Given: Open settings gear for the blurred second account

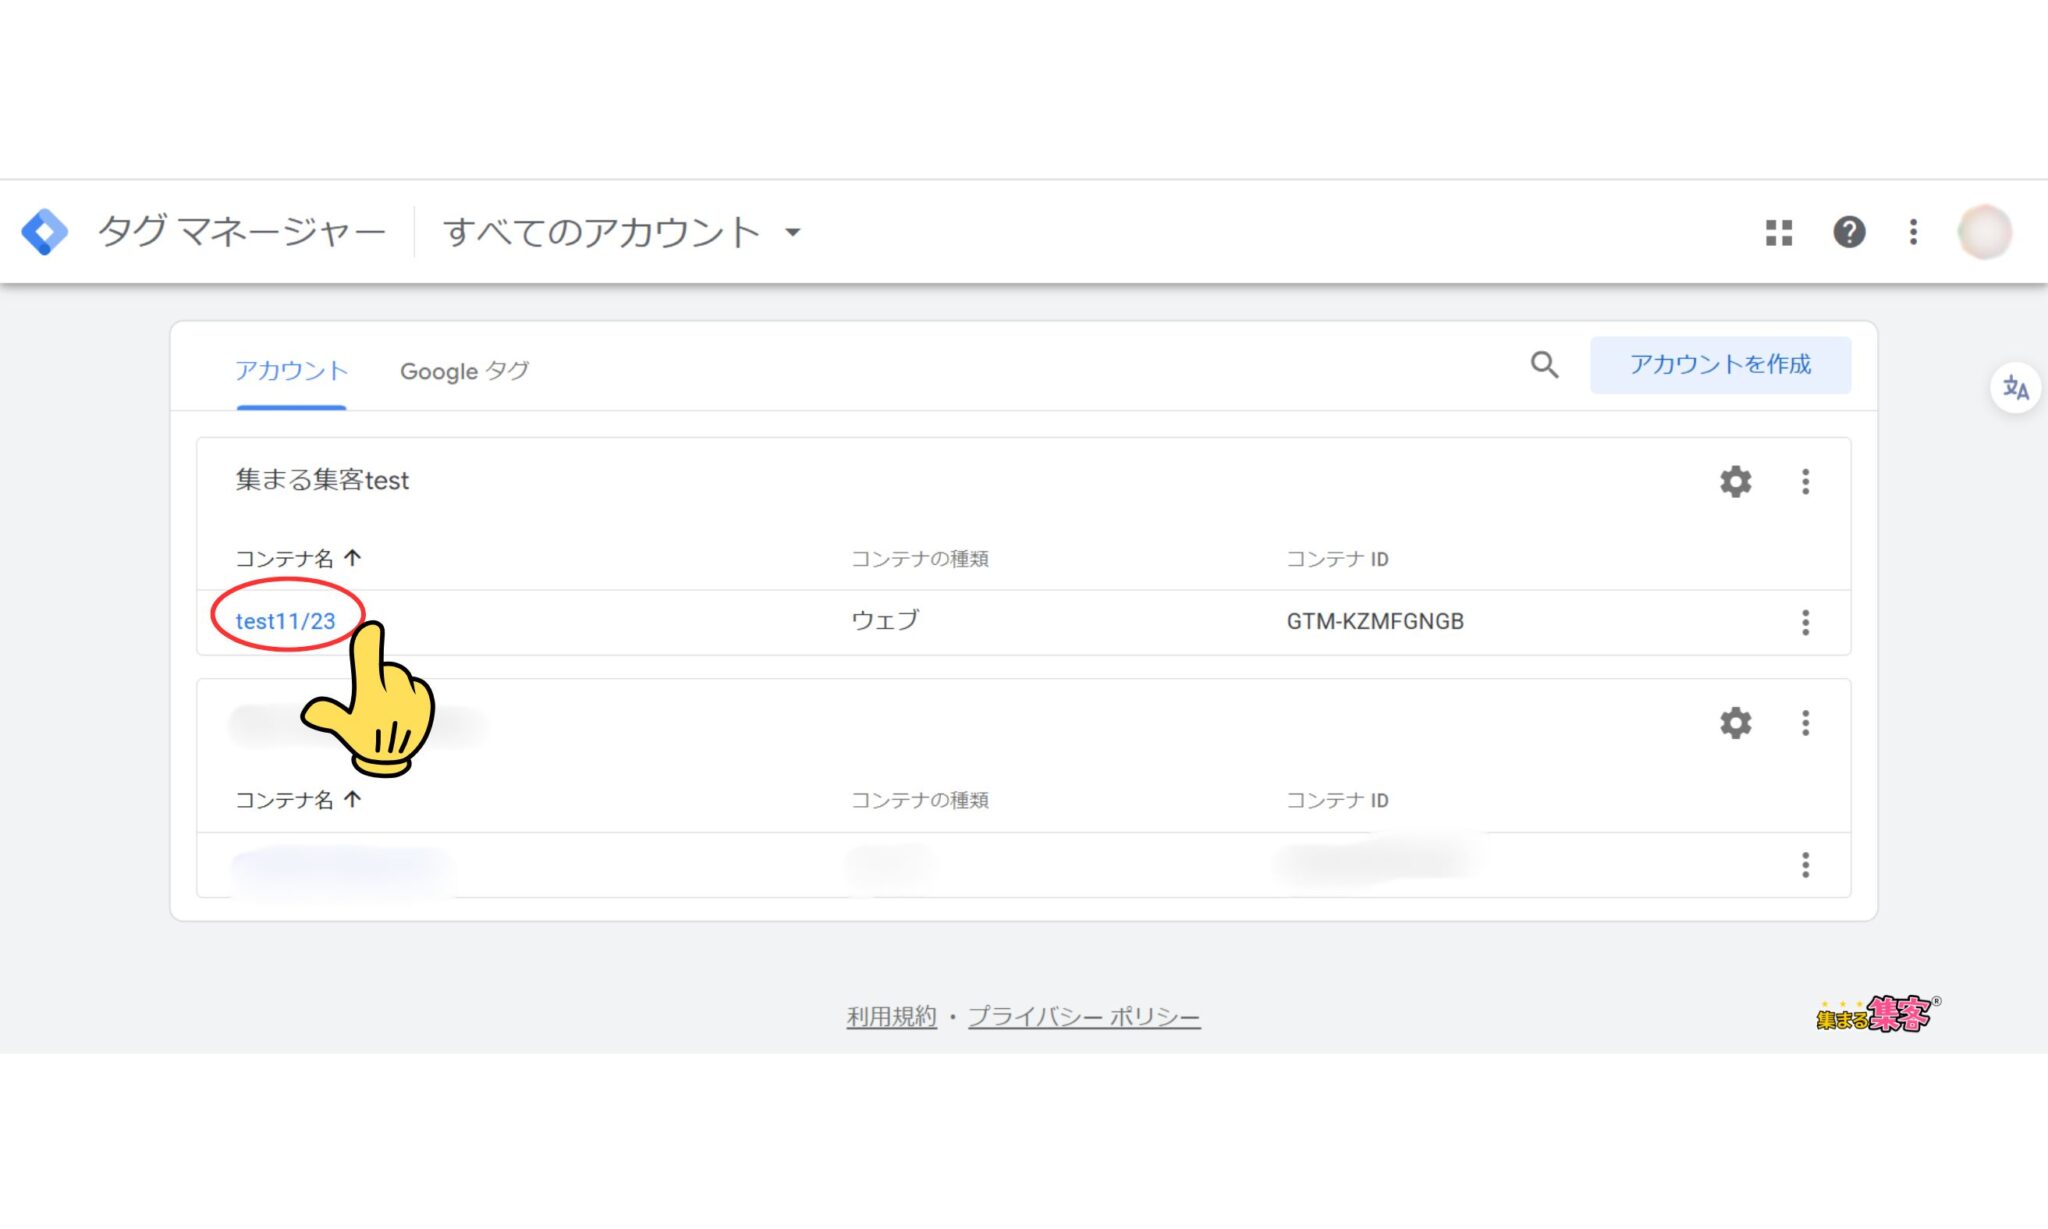Looking at the screenshot, I should pyautogui.click(x=1735, y=723).
